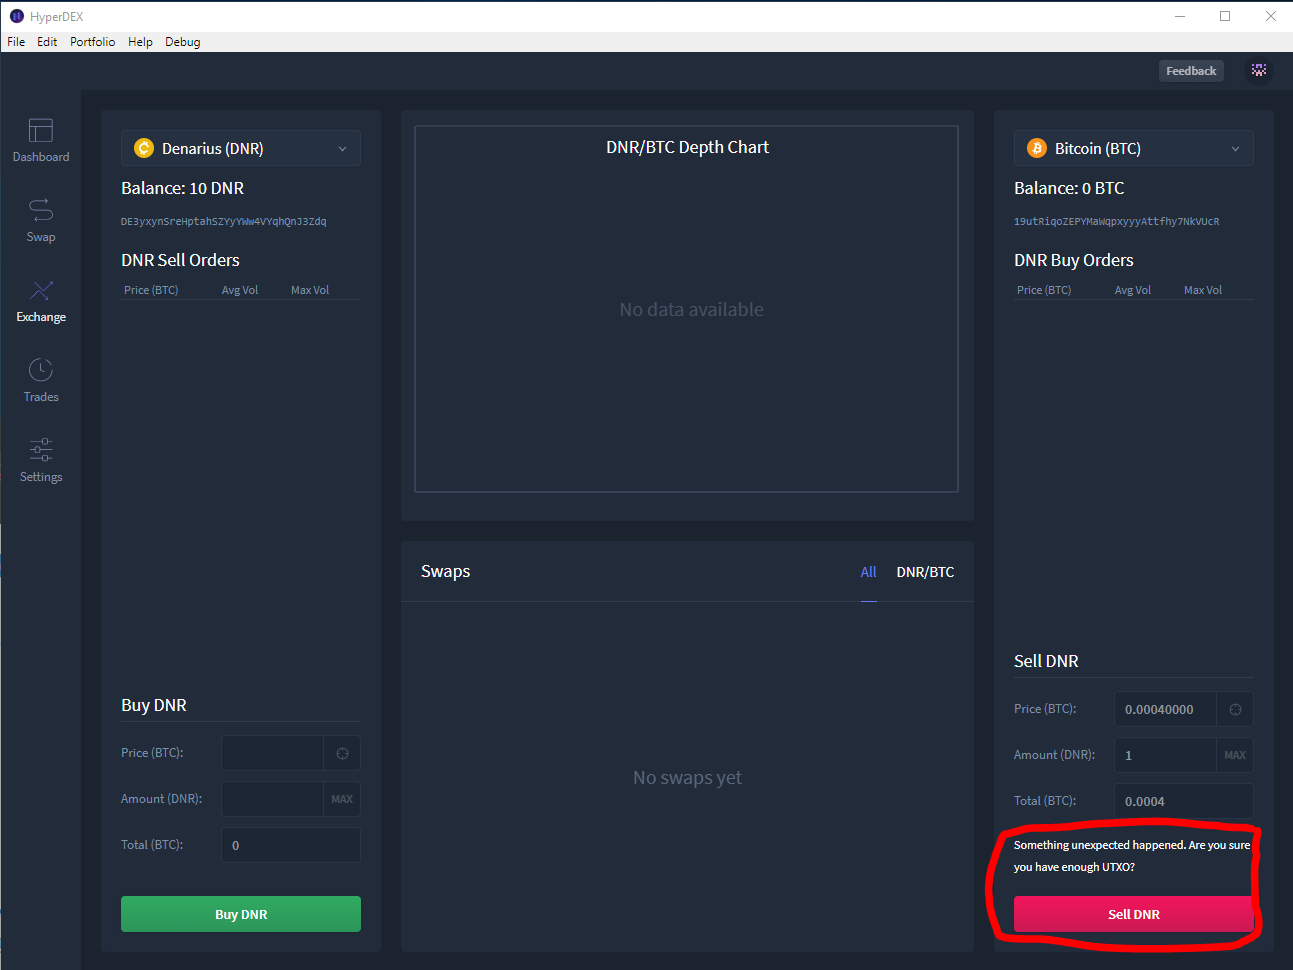Expand the Bitcoin (BTC) currency dropdown
The height and width of the screenshot is (970, 1293).
(x=1134, y=148)
